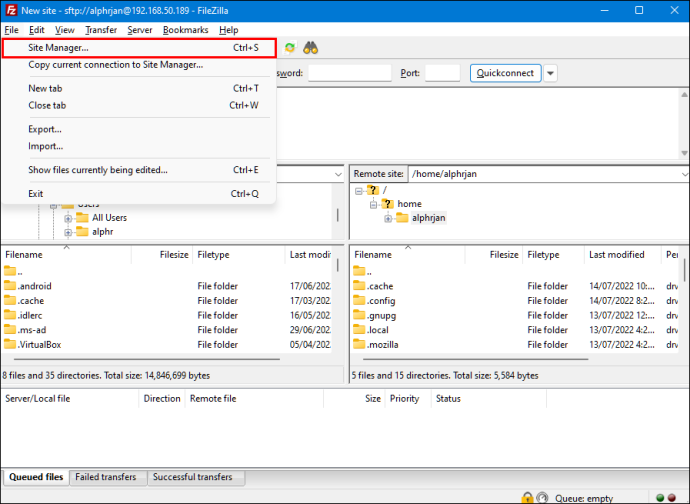690x504 pixels.
Task: Choose Close tab menu entry
Action: [x=139, y=105]
